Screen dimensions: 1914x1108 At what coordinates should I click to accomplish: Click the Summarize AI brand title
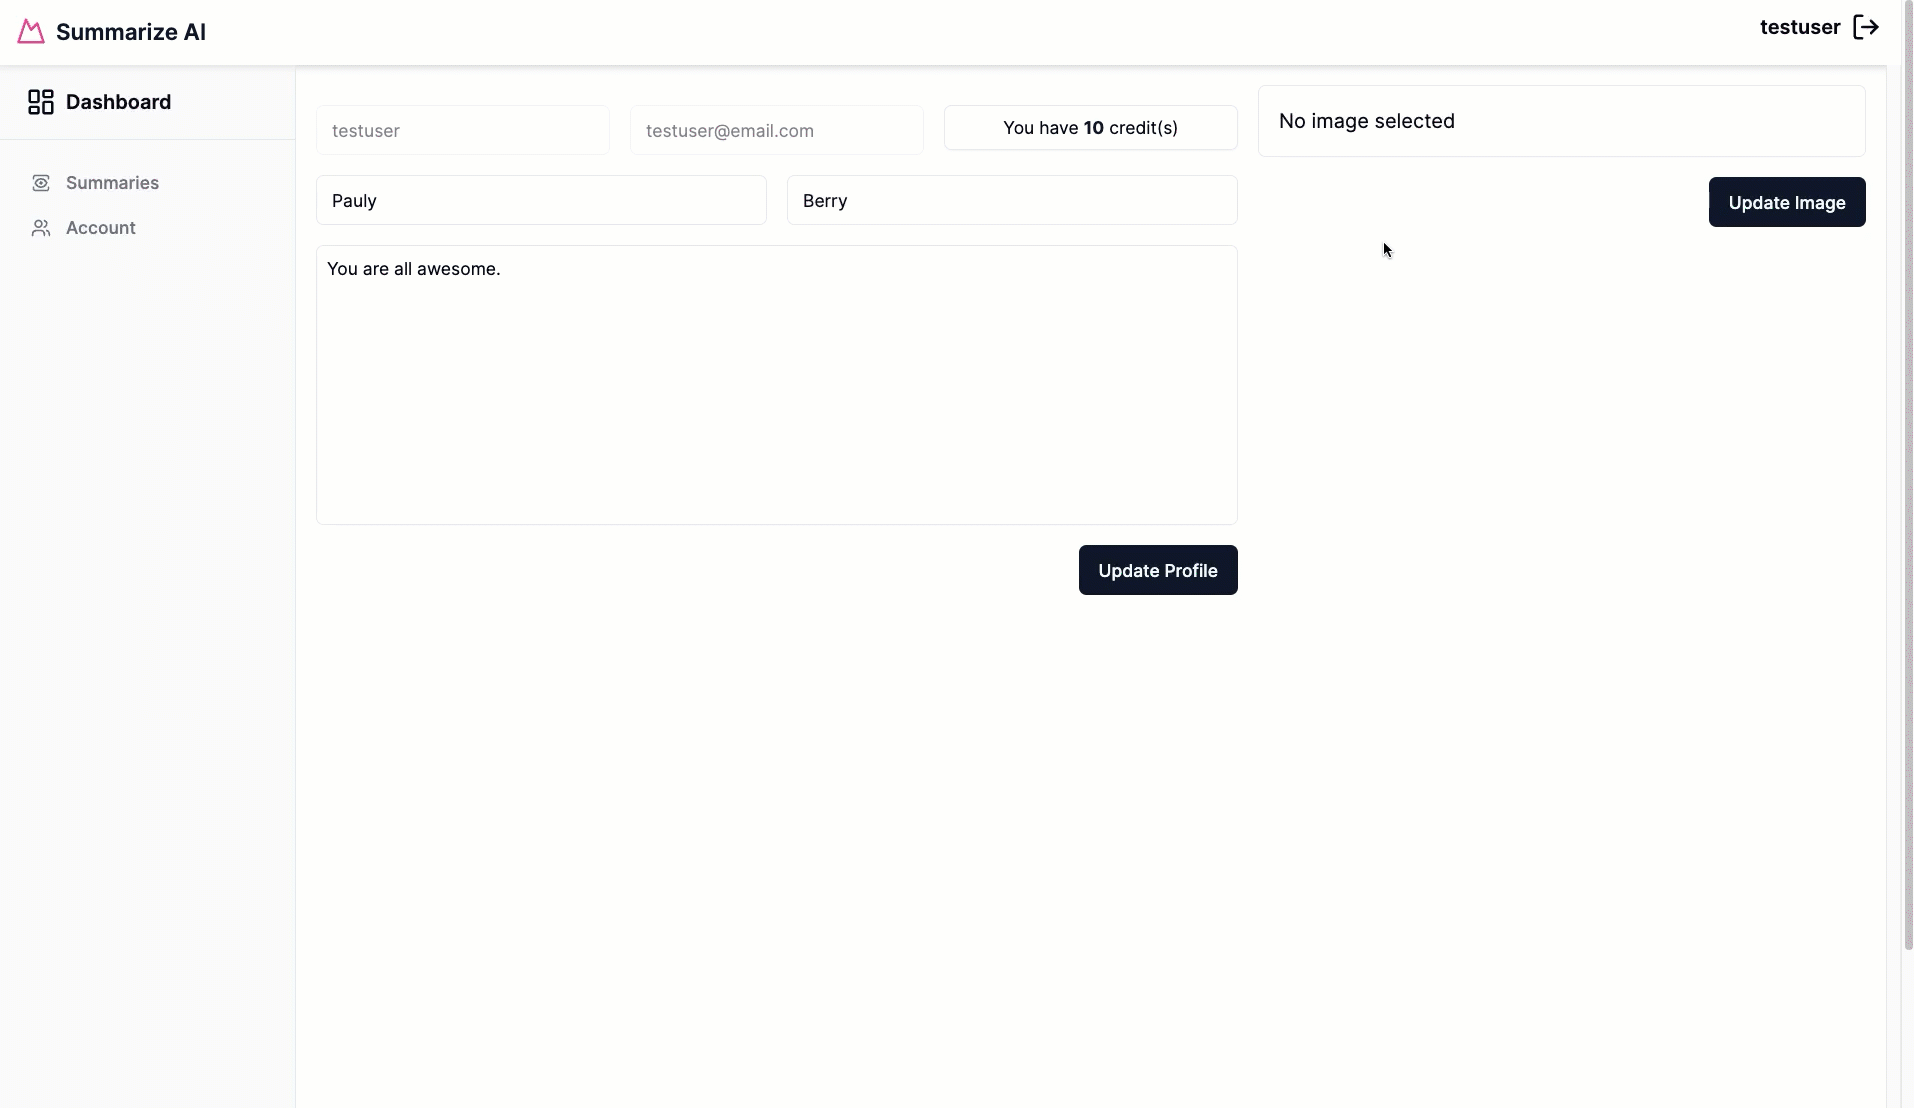[x=131, y=32]
